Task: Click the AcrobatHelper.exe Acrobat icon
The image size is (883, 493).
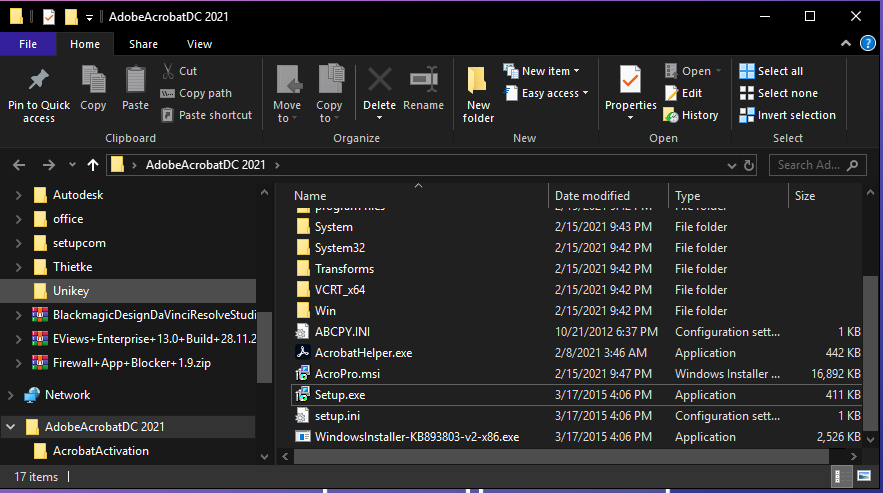Action: [x=302, y=353]
